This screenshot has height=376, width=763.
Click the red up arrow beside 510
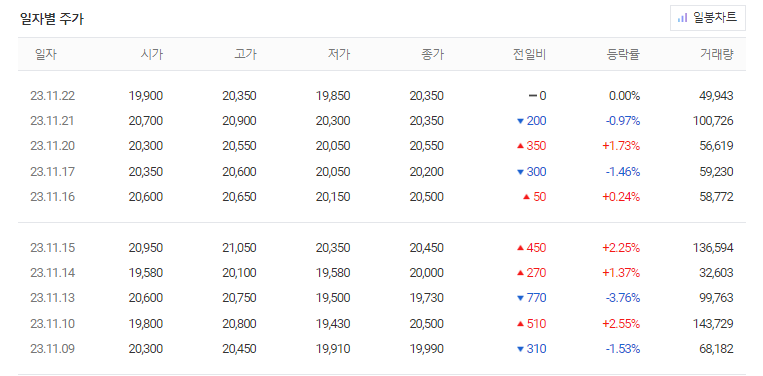coord(520,323)
